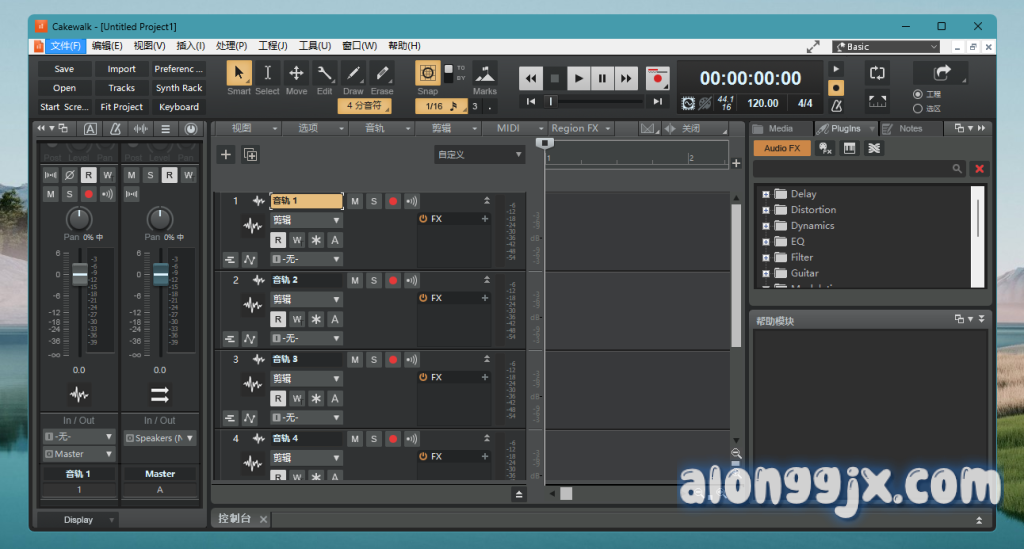Click the Synth Rack button
This screenshot has width=1024, height=549.
[179, 88]
